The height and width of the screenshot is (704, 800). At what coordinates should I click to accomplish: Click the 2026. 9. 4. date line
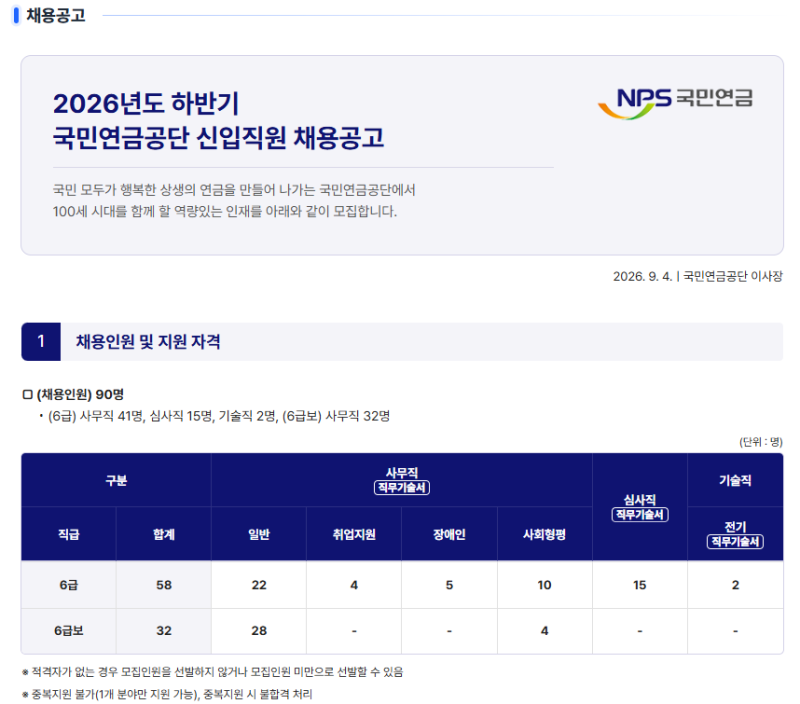click(x=697, y=276)
